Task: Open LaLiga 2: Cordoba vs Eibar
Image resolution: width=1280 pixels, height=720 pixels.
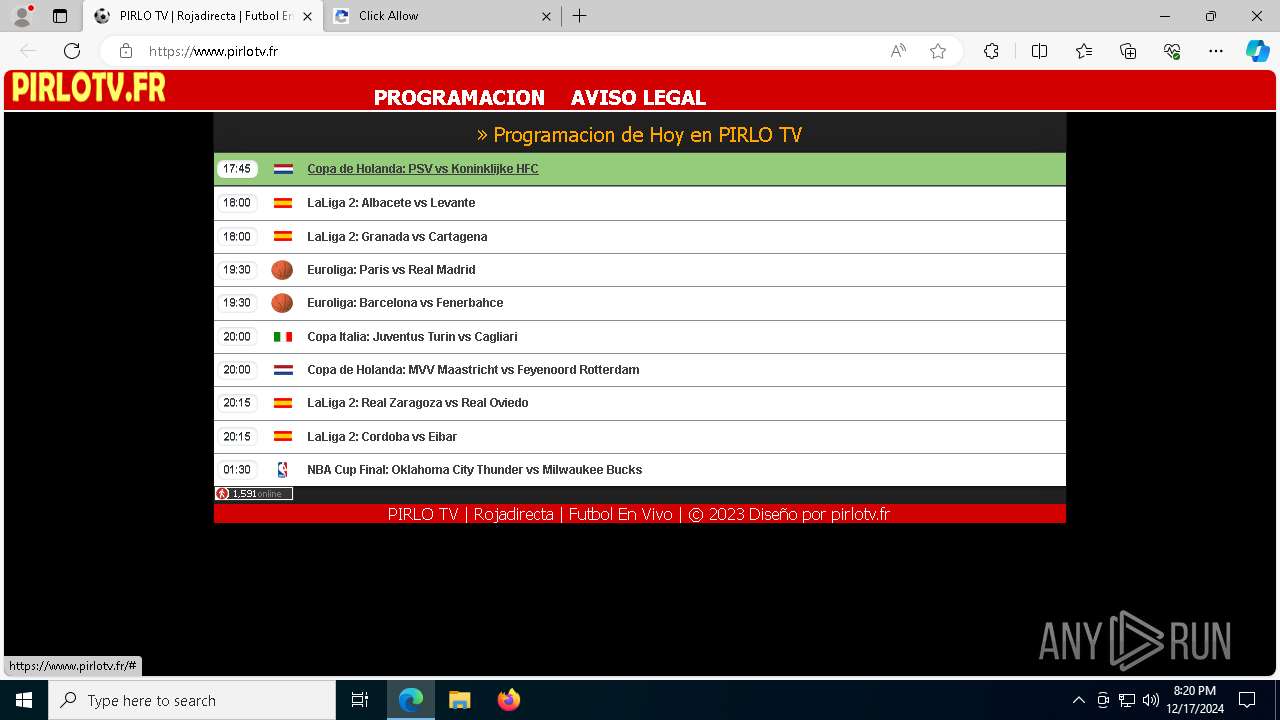Action: tap(382, 437)
